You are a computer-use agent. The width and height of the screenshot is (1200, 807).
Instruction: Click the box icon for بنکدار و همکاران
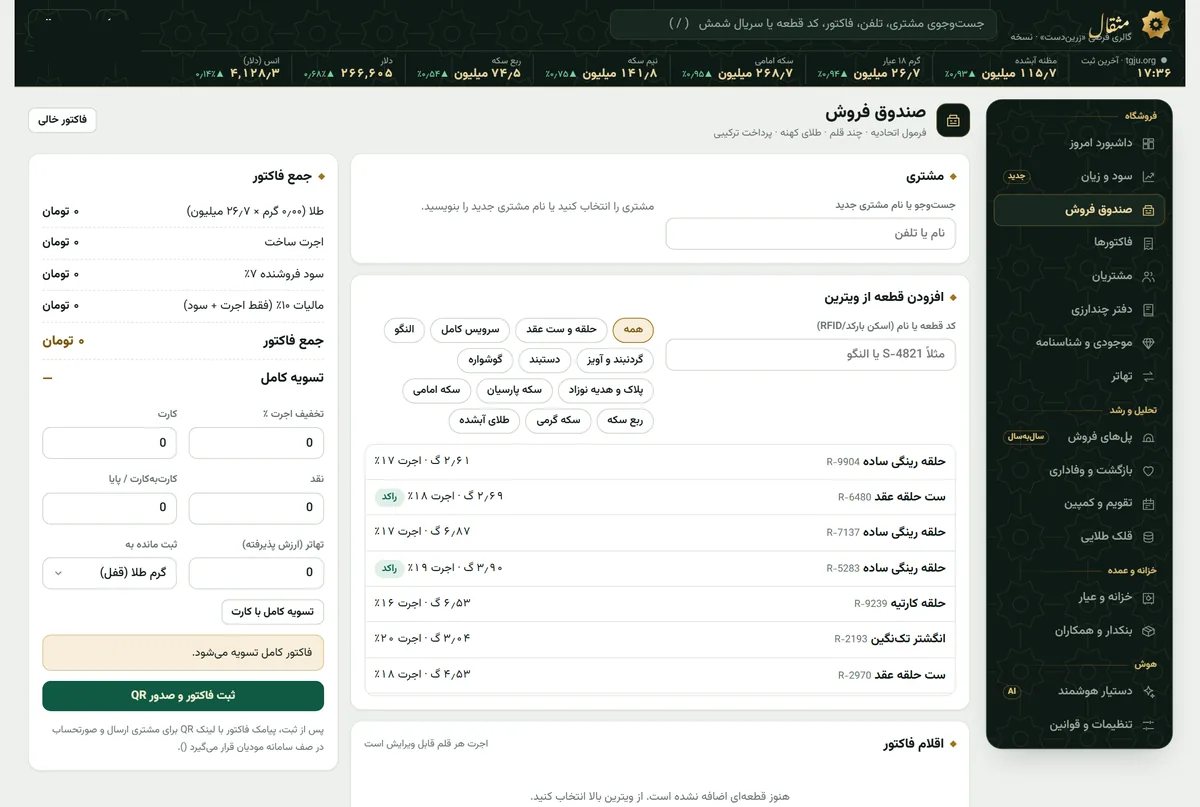(1148, 631)
